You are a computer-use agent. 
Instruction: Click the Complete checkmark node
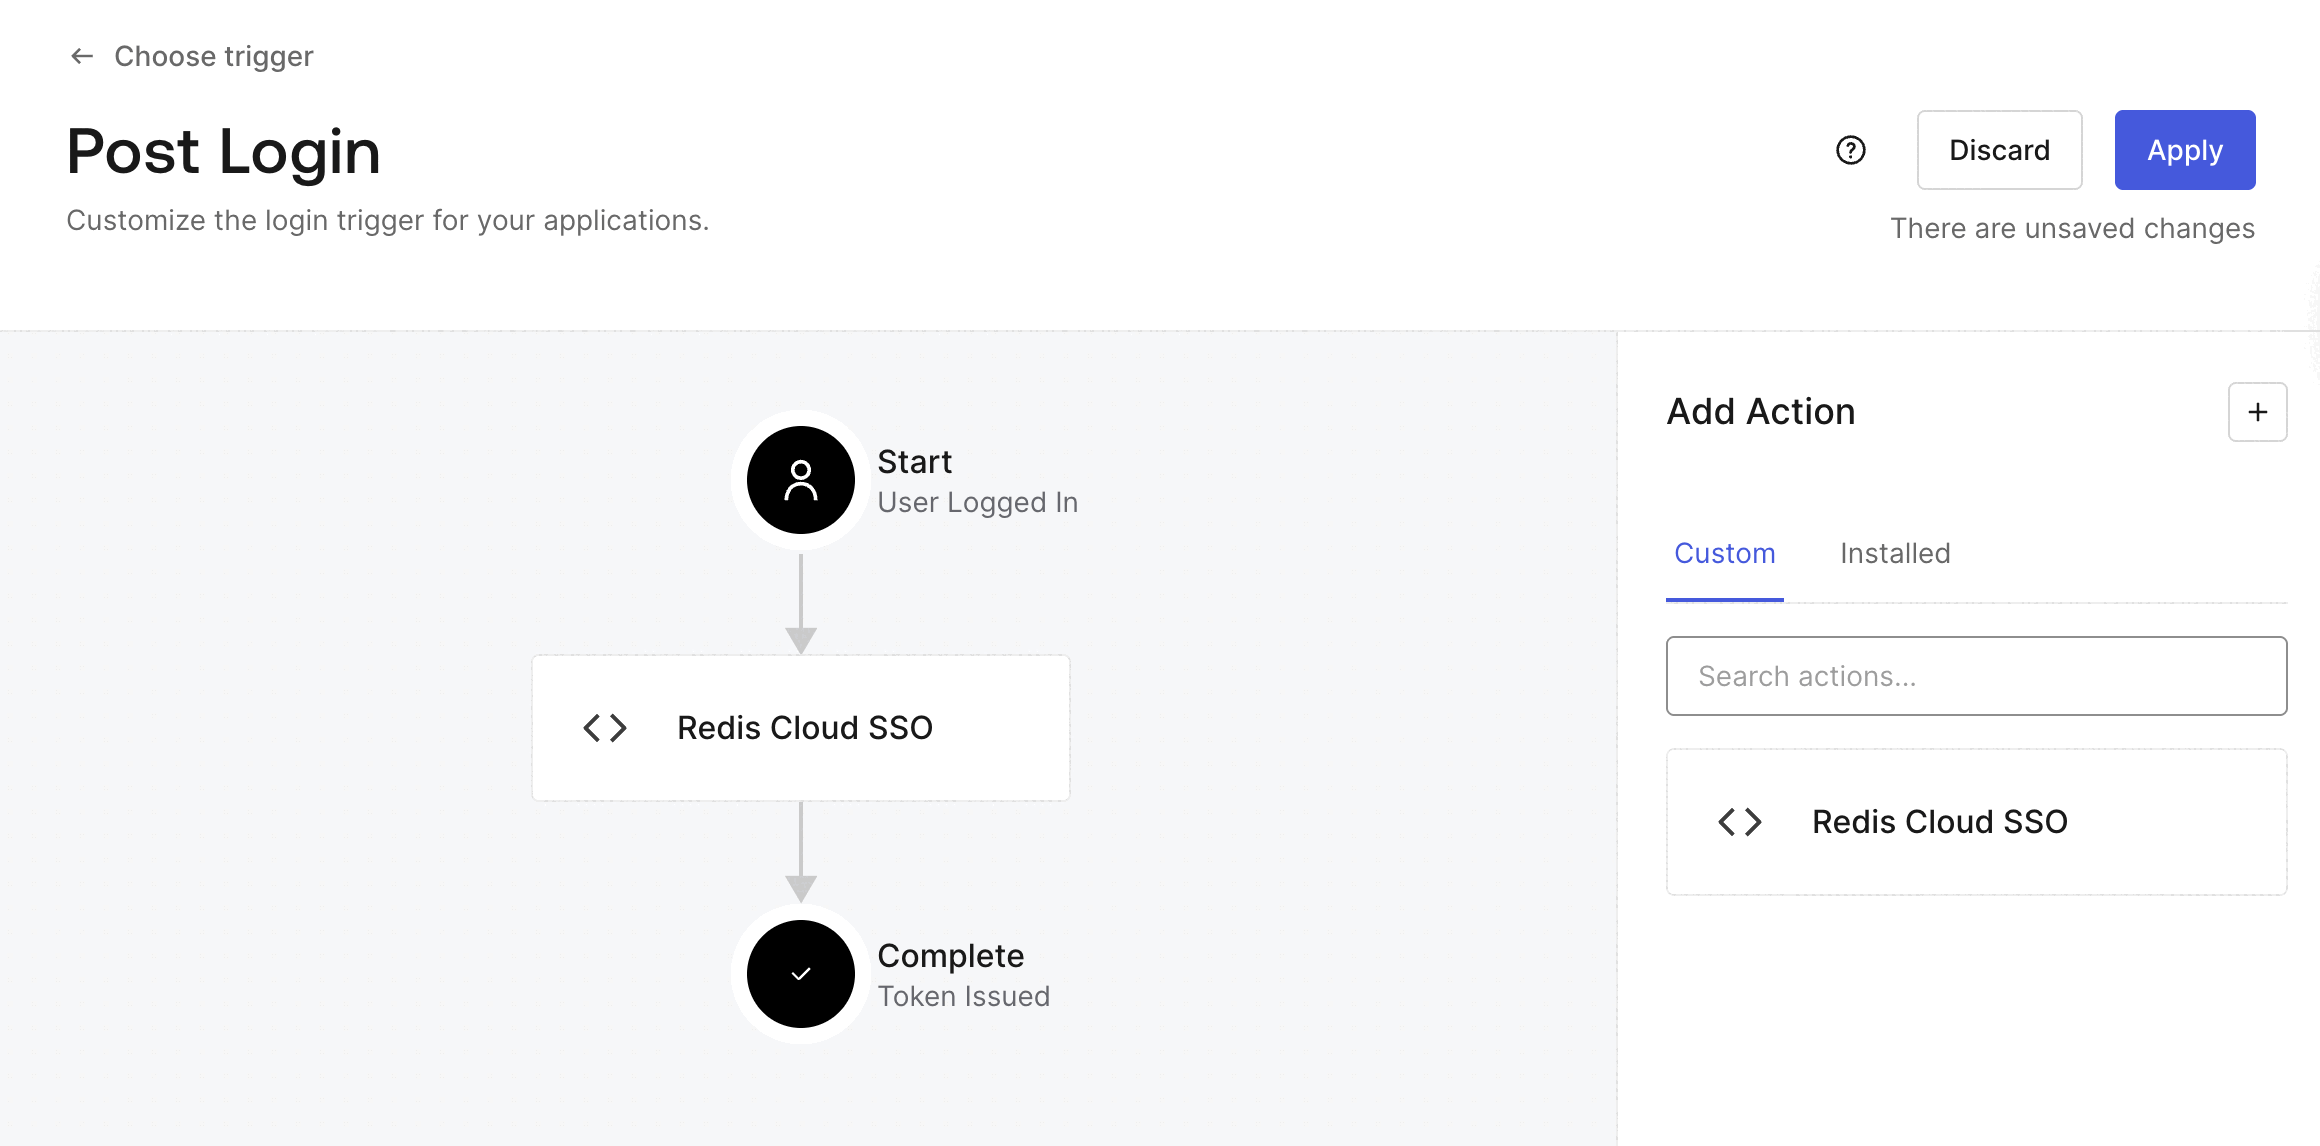coord(801,974)
